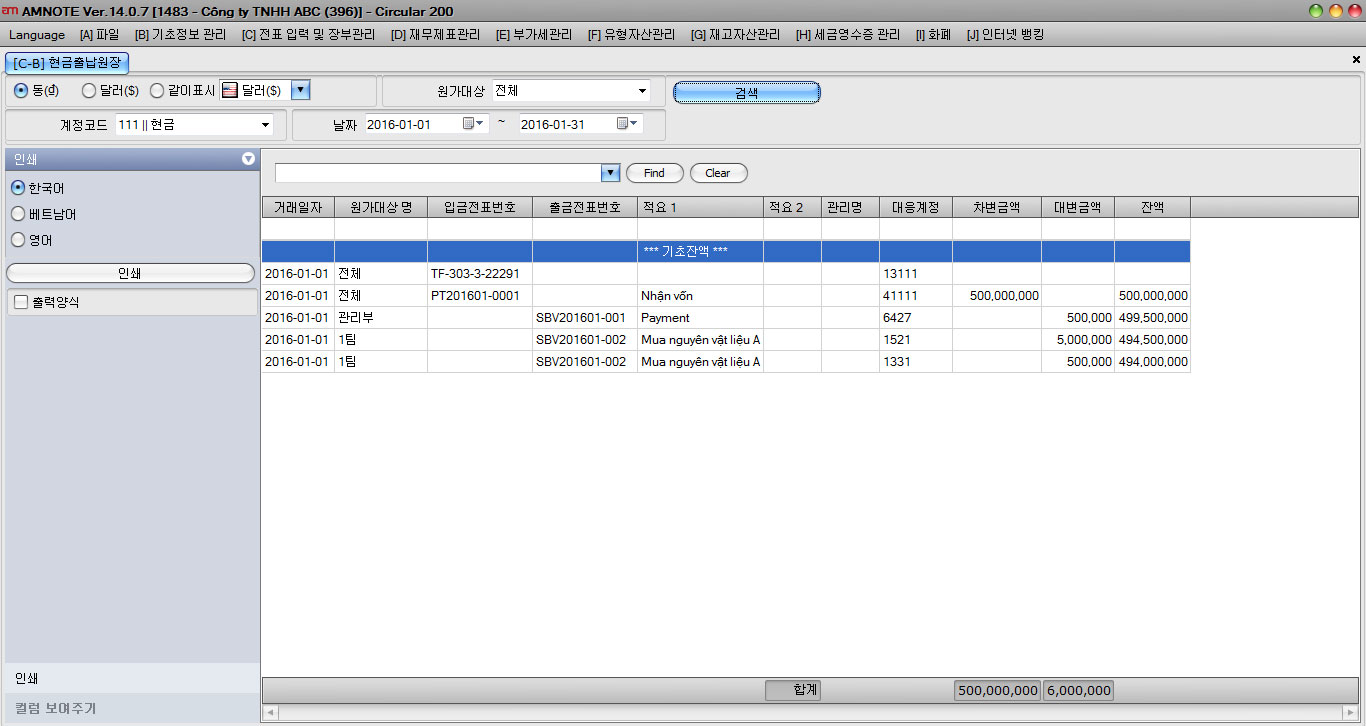The height and width of the screenshot is (726, 1366).
Task: Click the 검색 search button
Action: pyautogui.click(x=746, y=92)
